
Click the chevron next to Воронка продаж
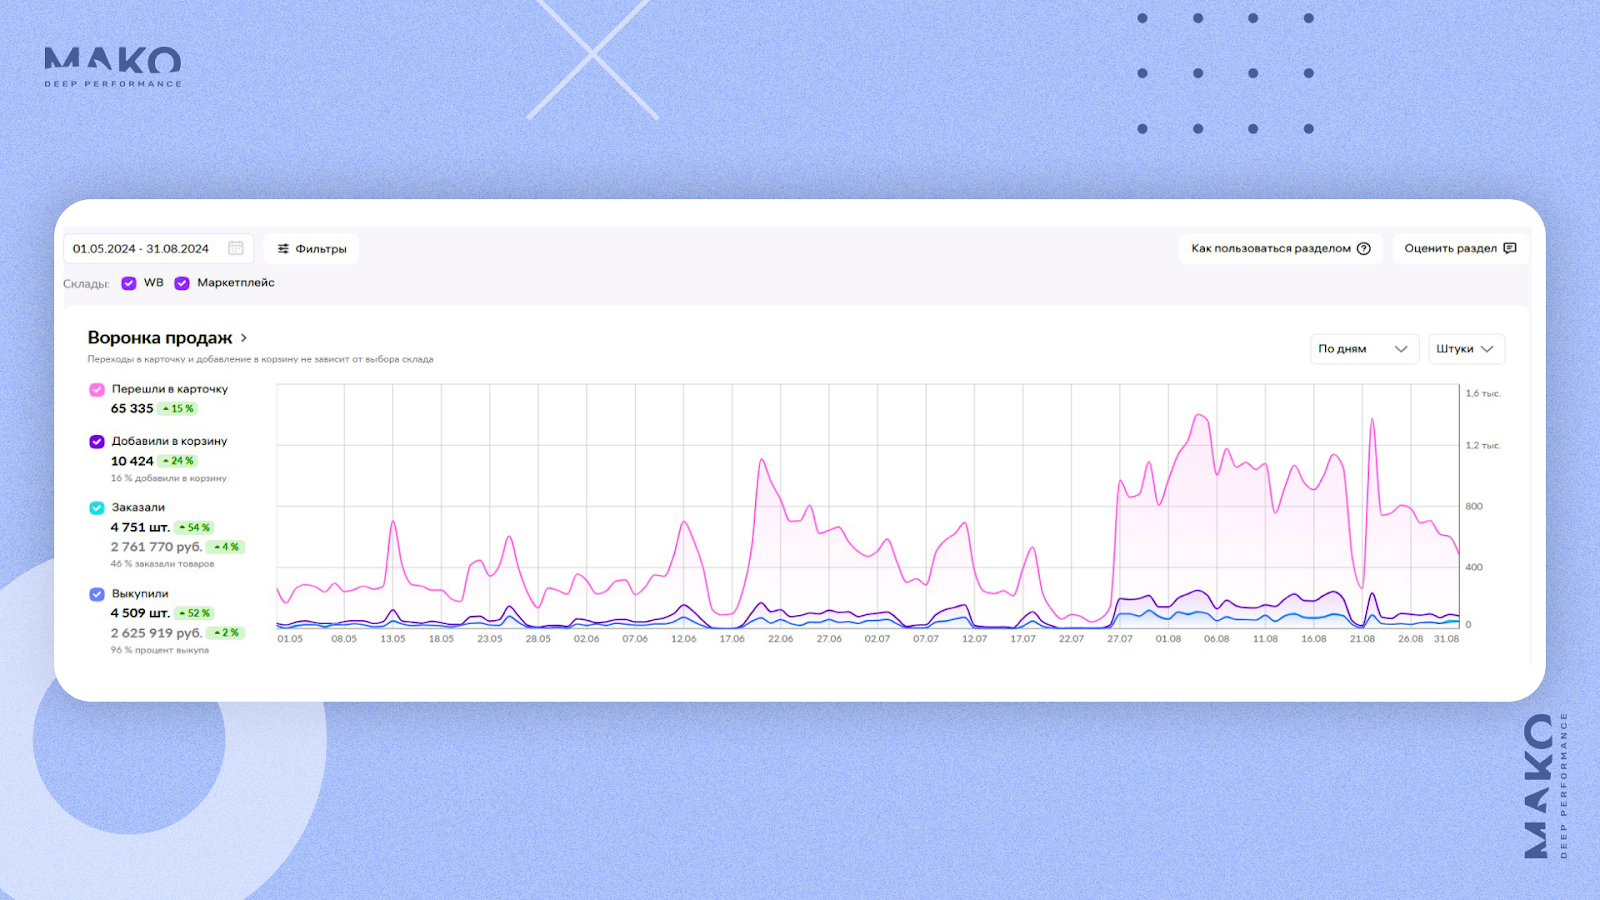(243, 338)
